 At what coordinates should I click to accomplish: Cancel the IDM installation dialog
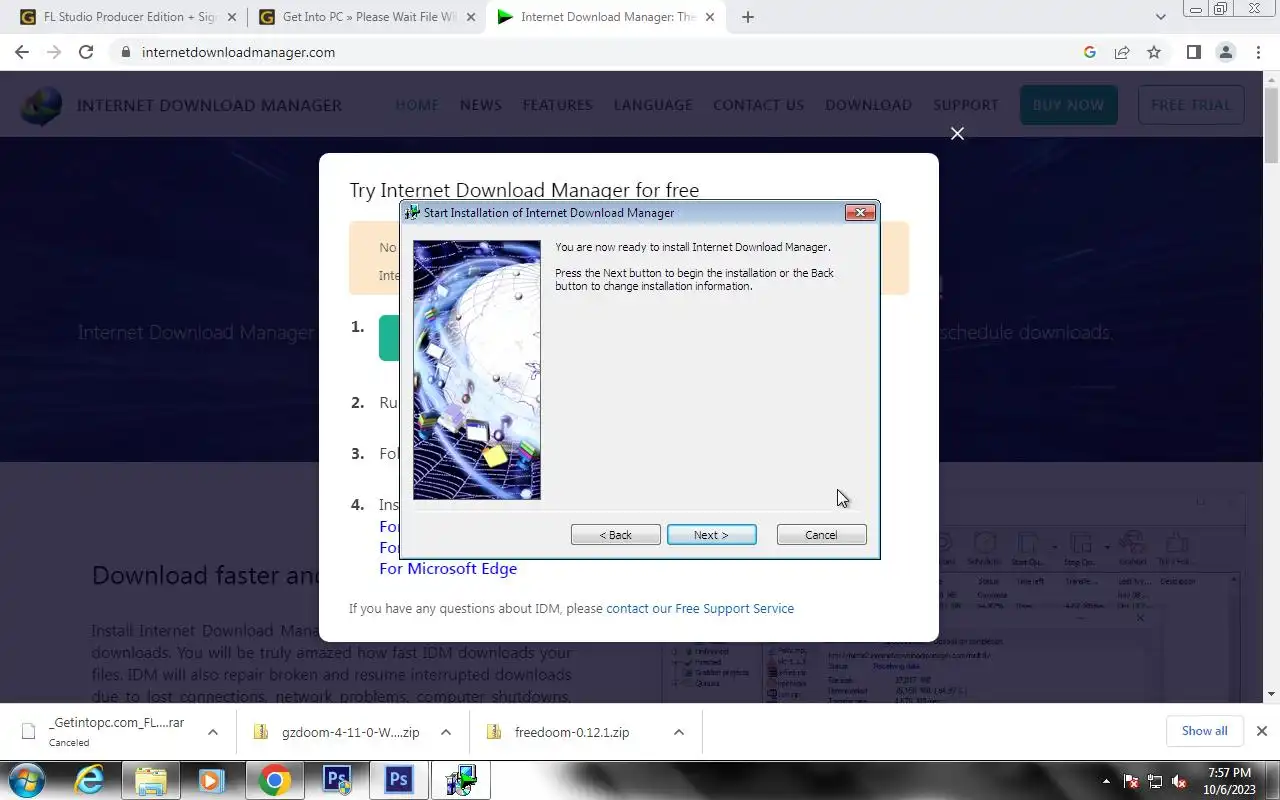821,535
